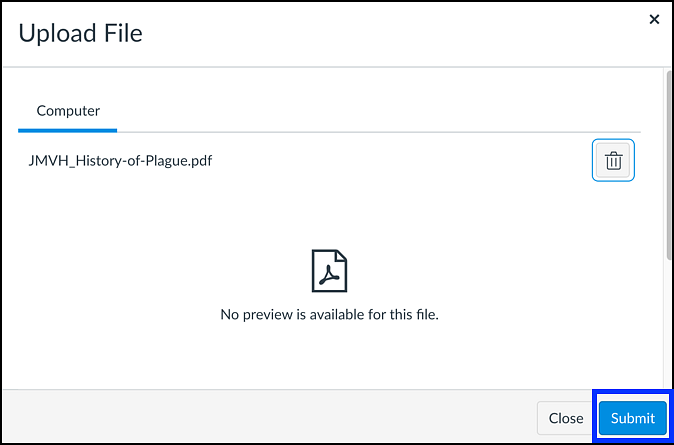The height and width of the screenshot is (445, 674).
Task: Switch to the Computer tab
Action: coord(68,111)
